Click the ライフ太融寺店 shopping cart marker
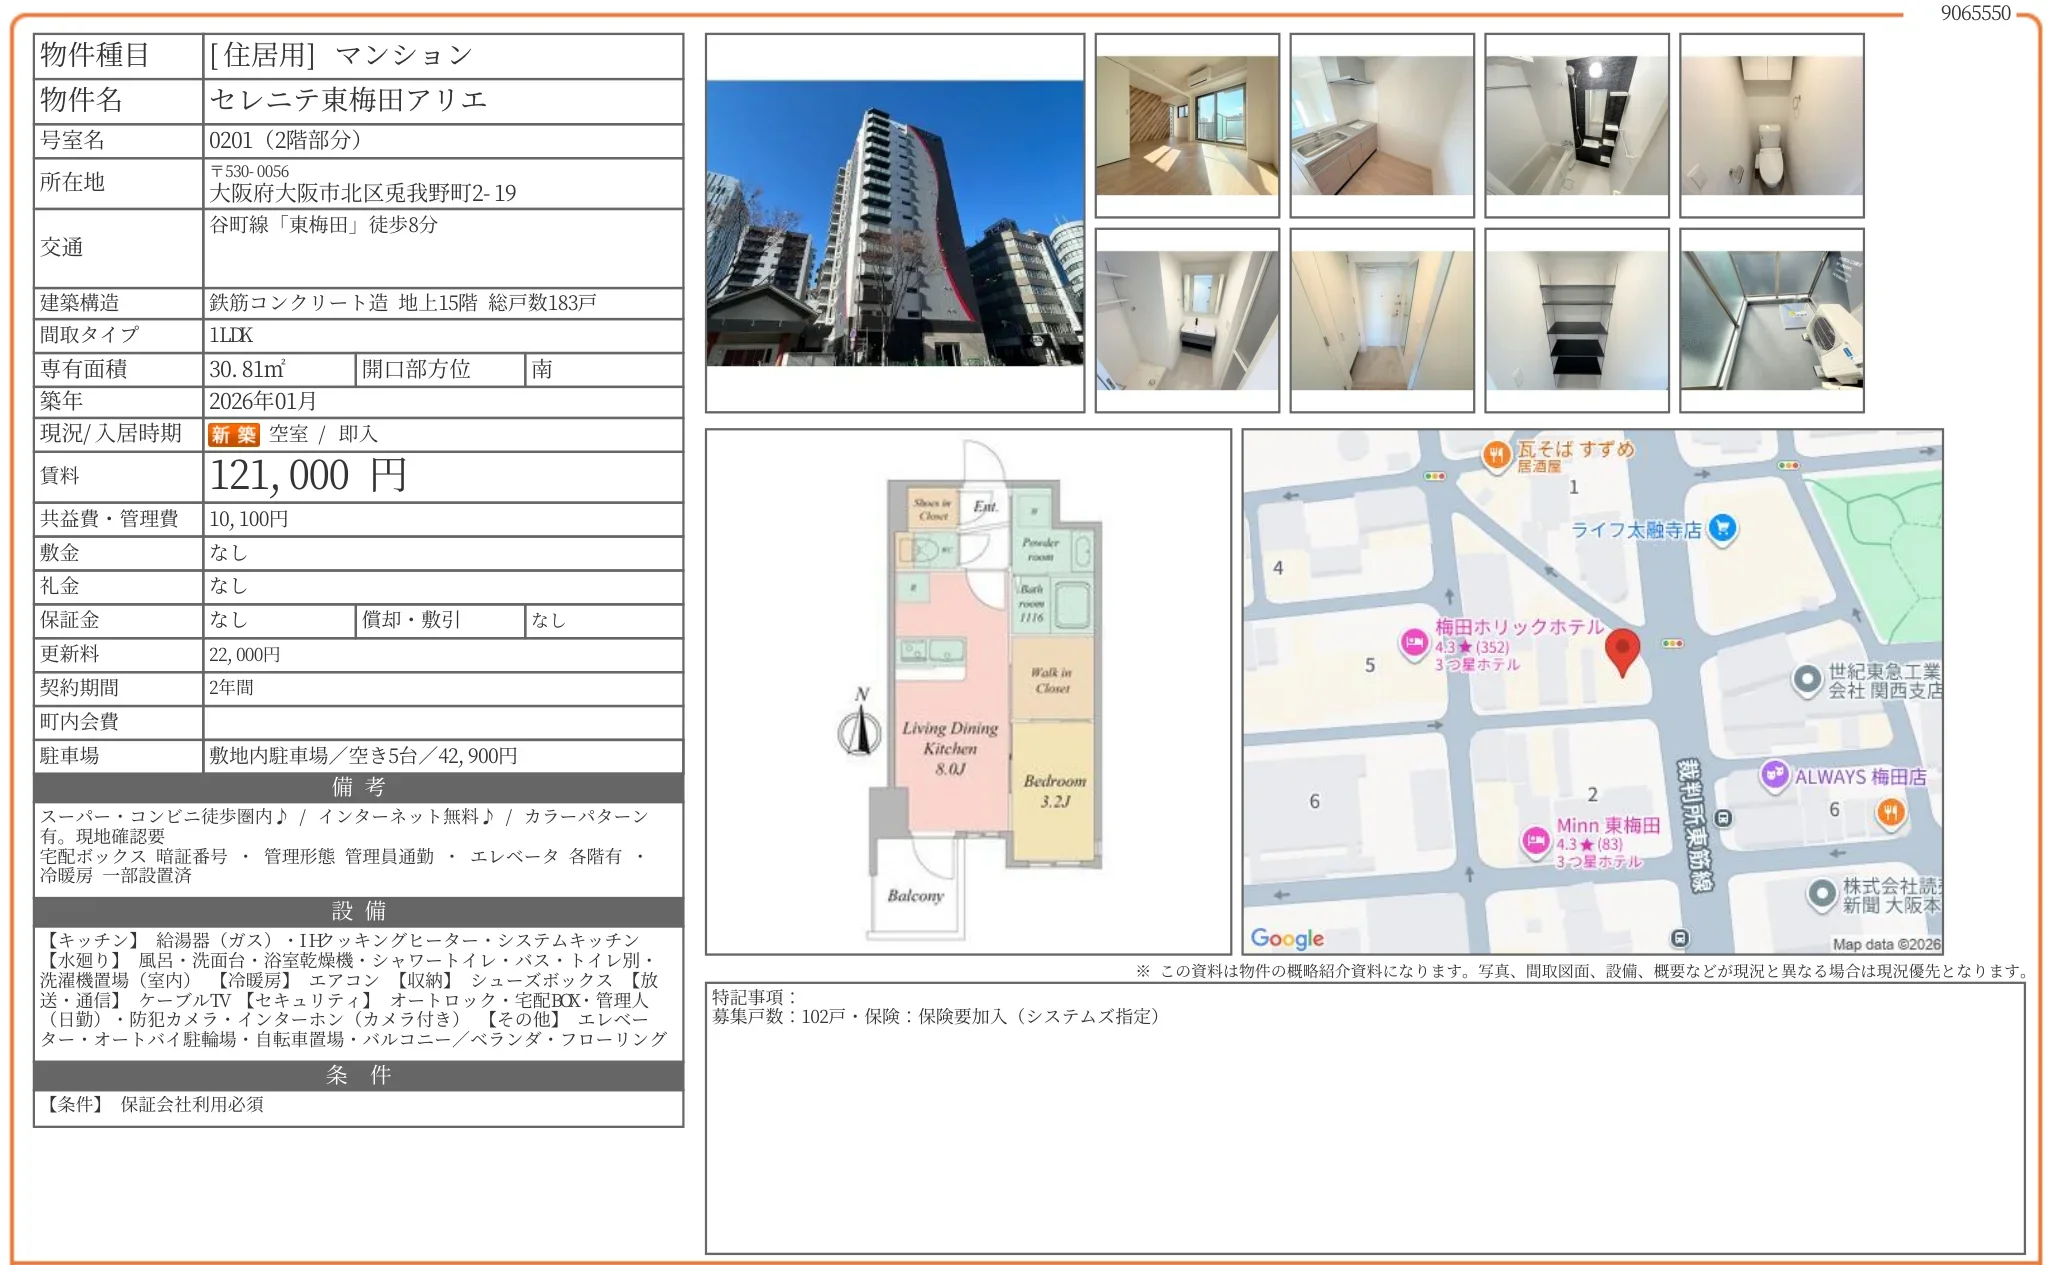Image resolution: width=2056 pixels, height=1265 pixels. click(x=1722, y=527)
